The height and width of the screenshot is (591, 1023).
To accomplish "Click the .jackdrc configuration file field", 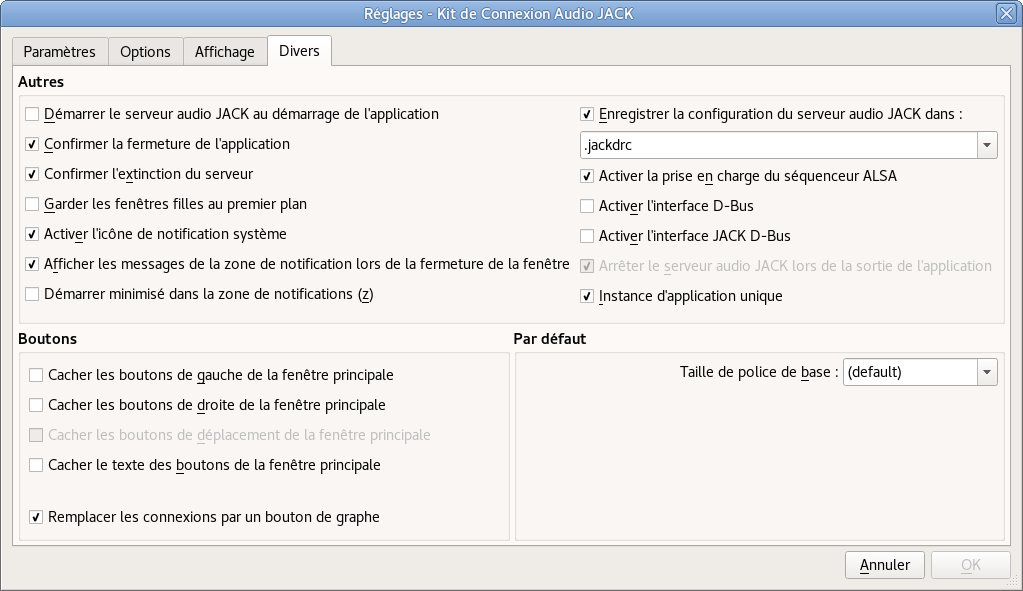I will tap(778, 145).
